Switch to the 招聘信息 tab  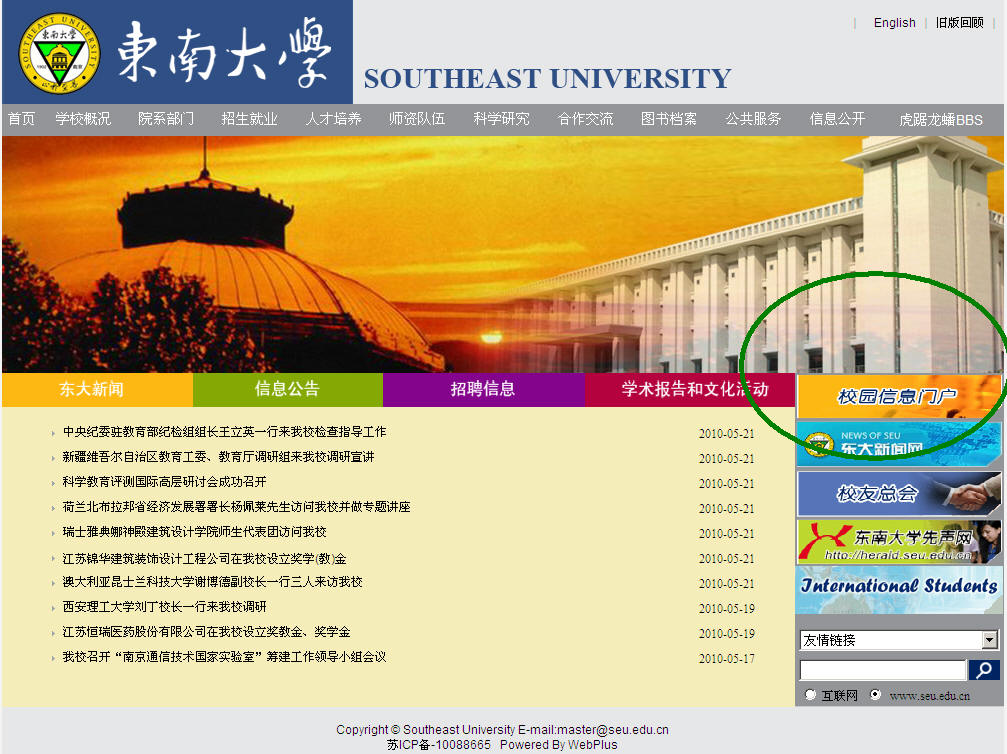click(x=483, y=389)
